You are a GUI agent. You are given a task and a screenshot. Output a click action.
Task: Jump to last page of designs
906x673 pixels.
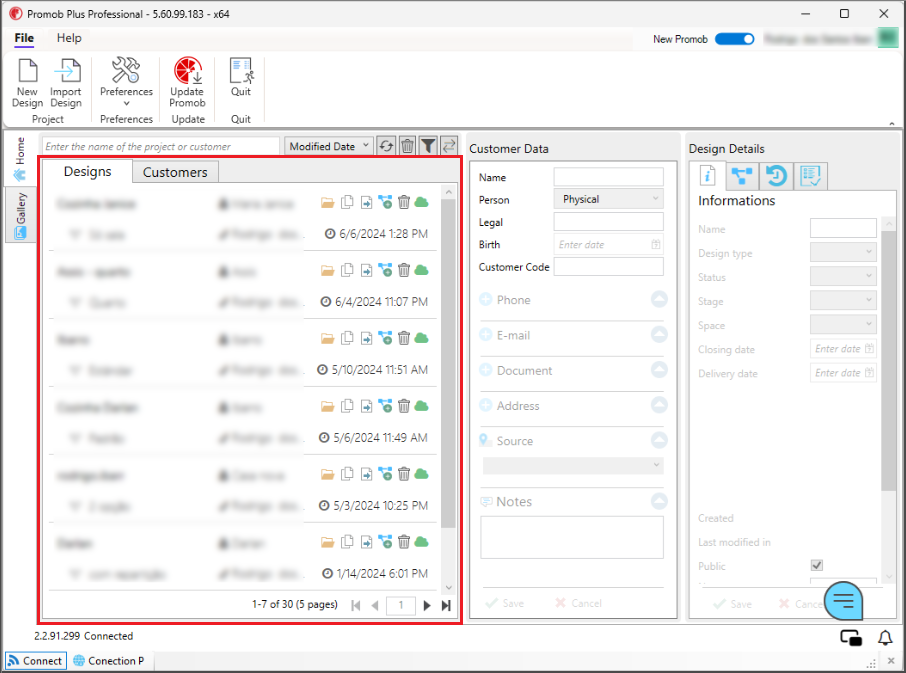coord(446,605)
